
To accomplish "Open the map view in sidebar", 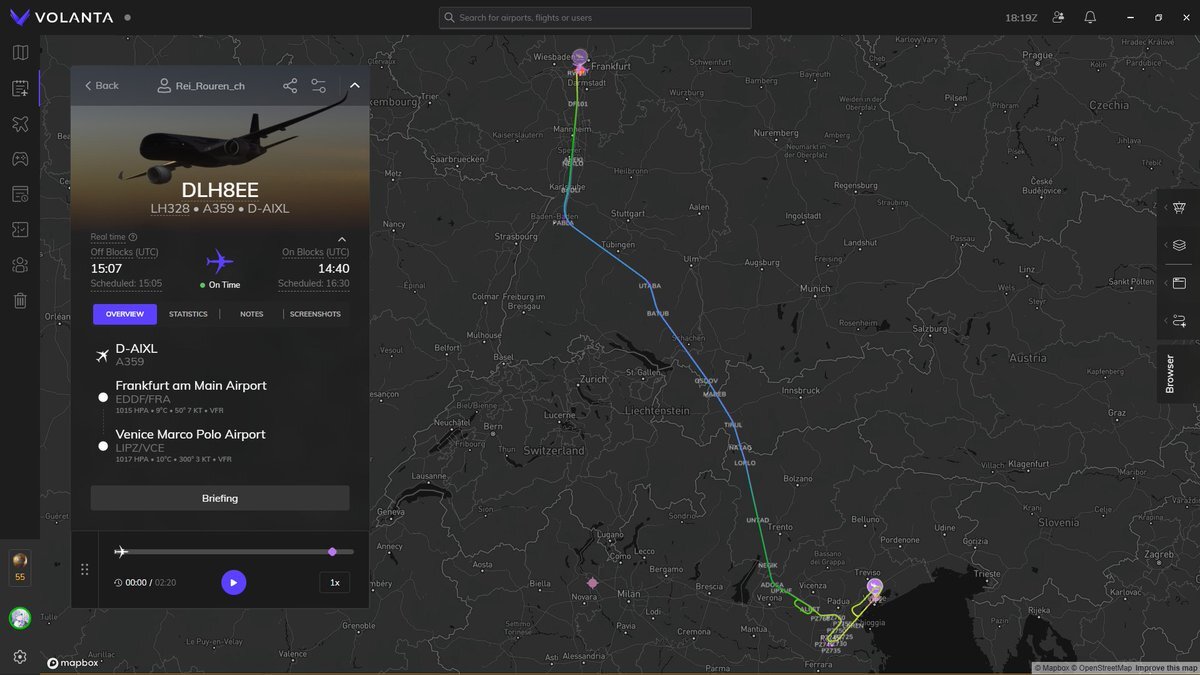I will coord(20,53).
